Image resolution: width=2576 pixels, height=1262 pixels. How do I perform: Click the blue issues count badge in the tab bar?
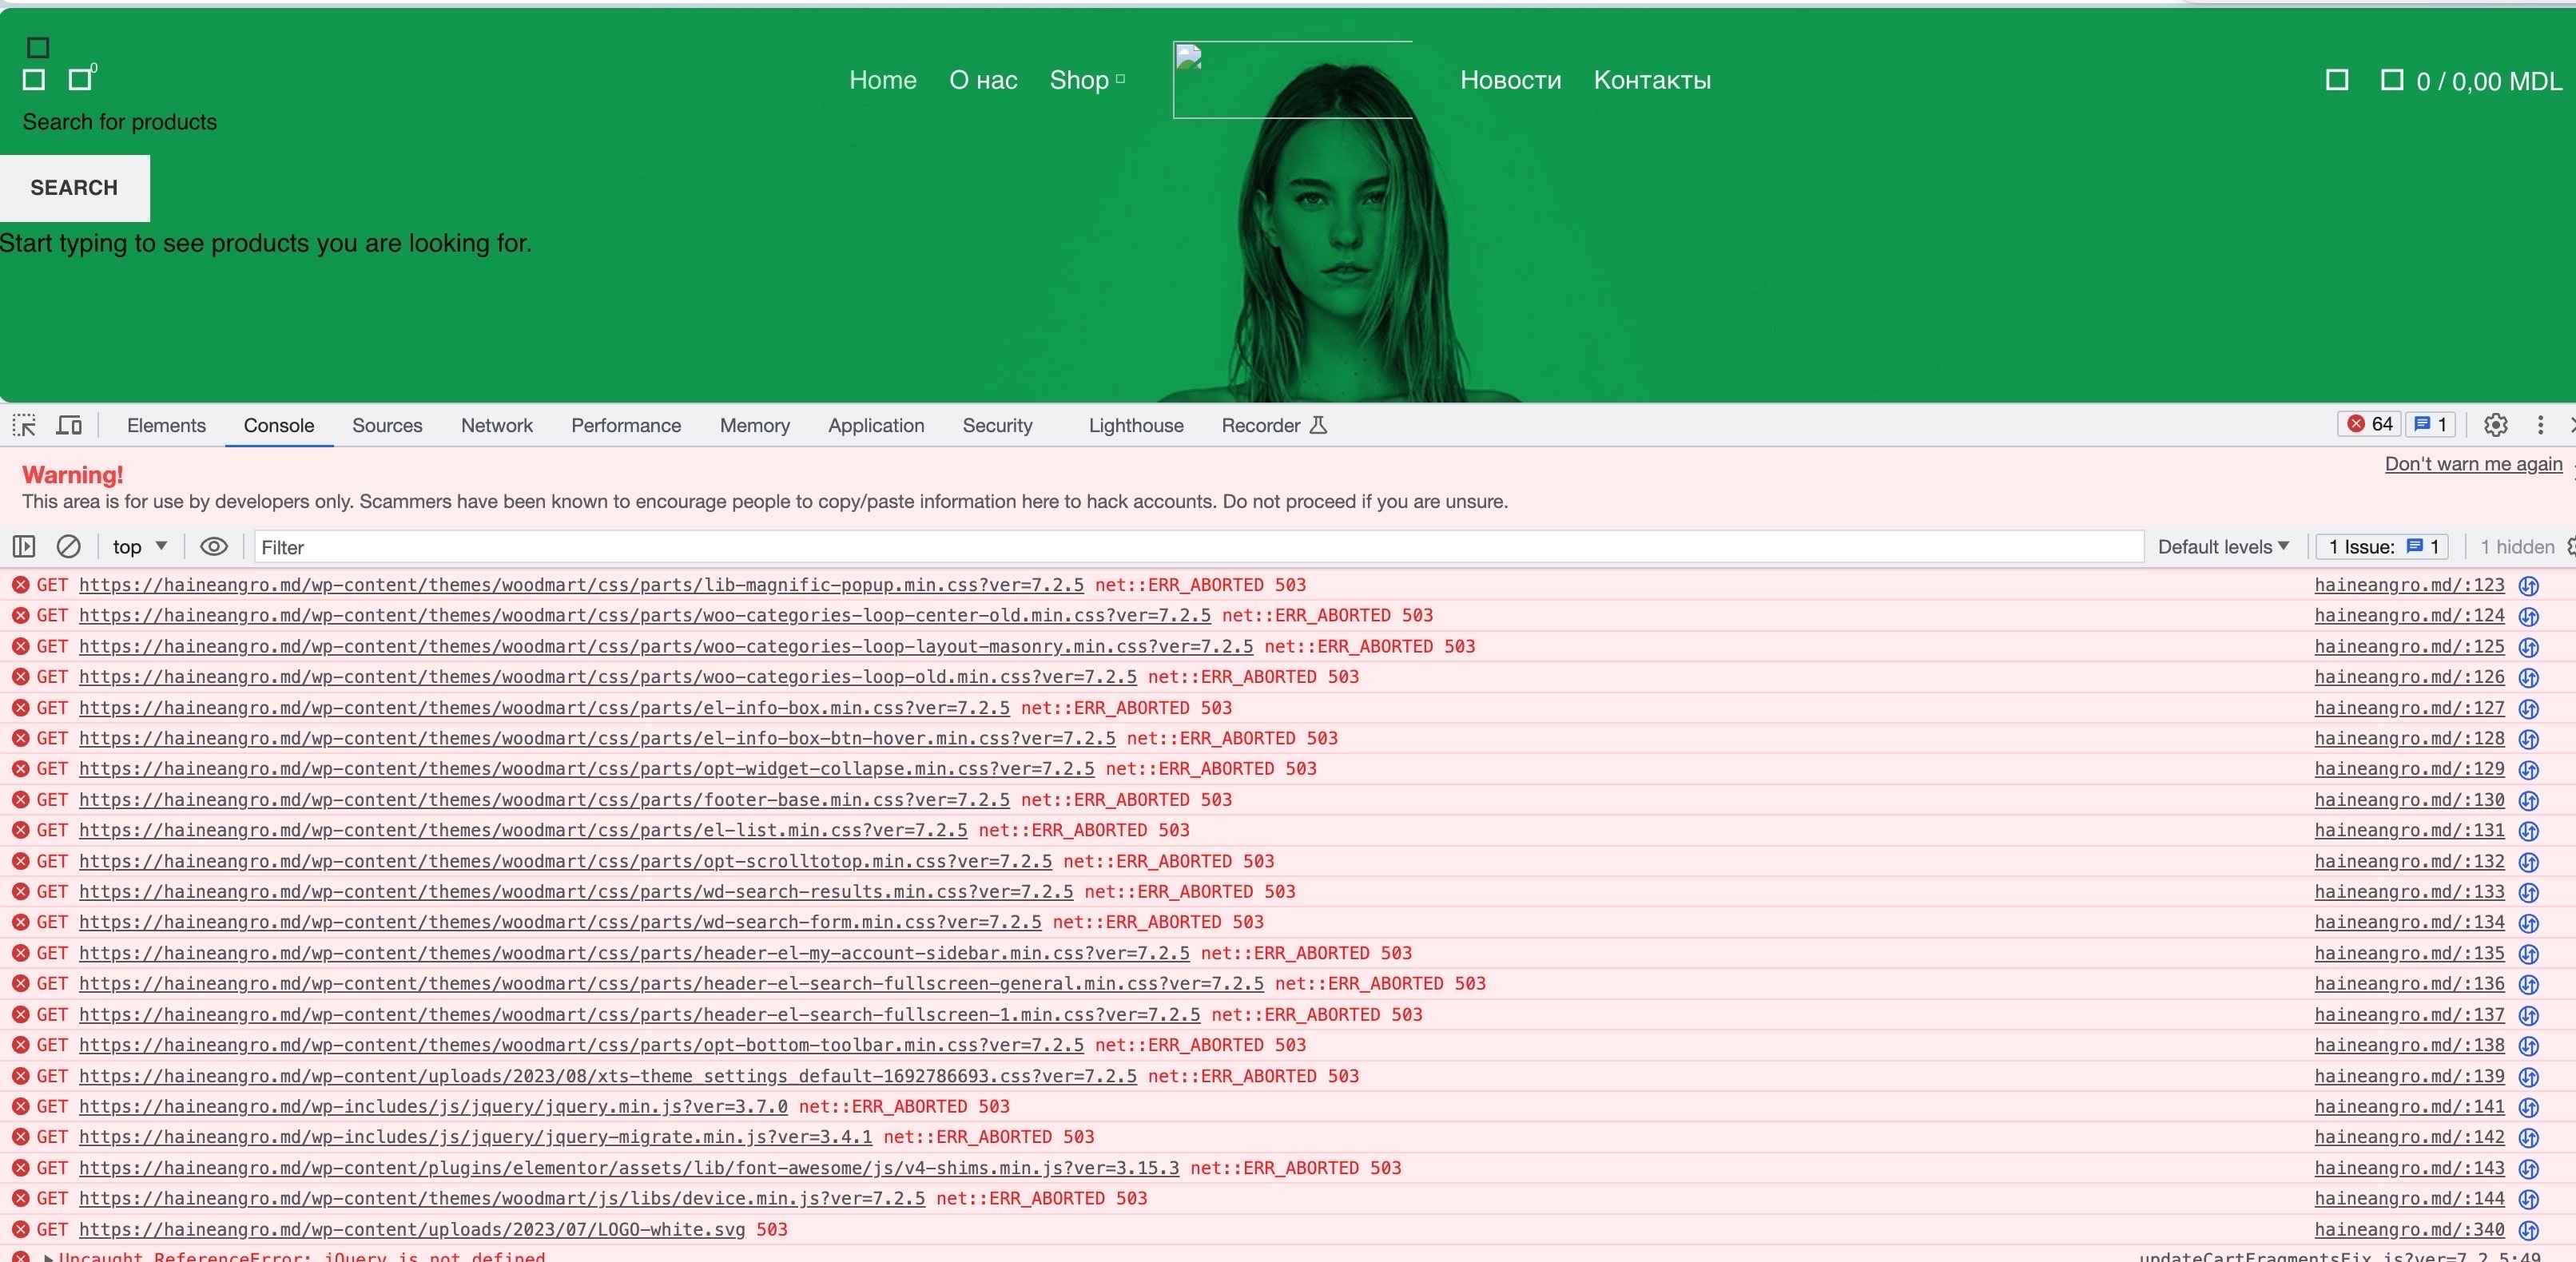pyautogui.click(x=2431, y=424)
